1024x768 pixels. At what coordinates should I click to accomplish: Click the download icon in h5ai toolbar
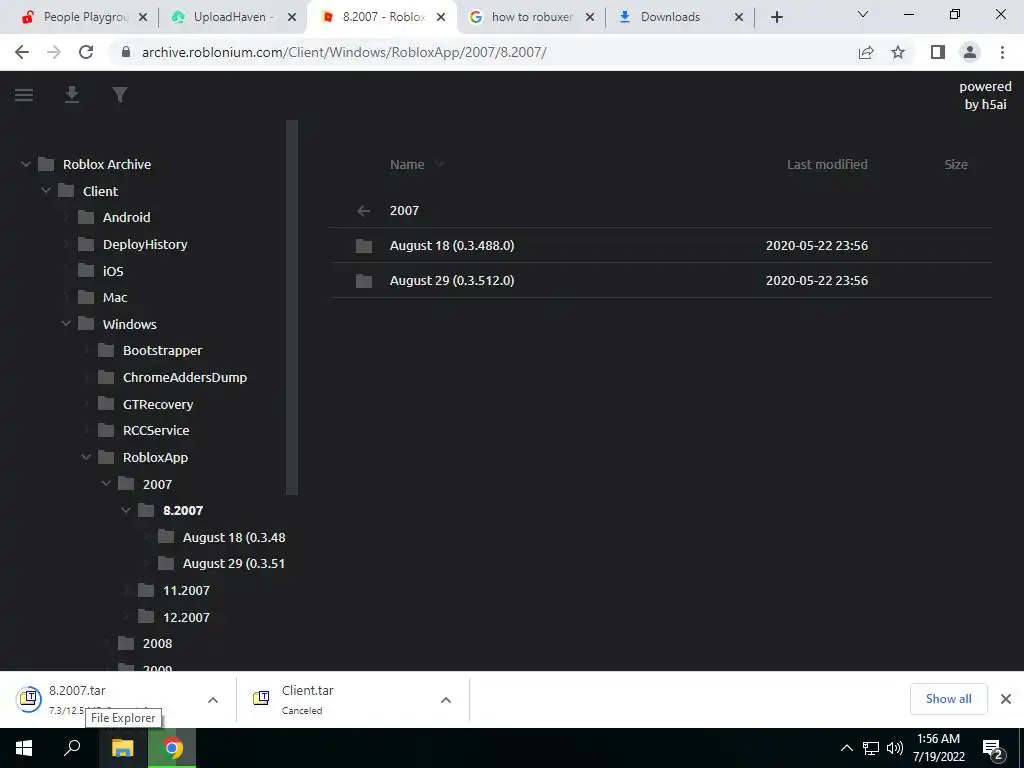[72, 95]
